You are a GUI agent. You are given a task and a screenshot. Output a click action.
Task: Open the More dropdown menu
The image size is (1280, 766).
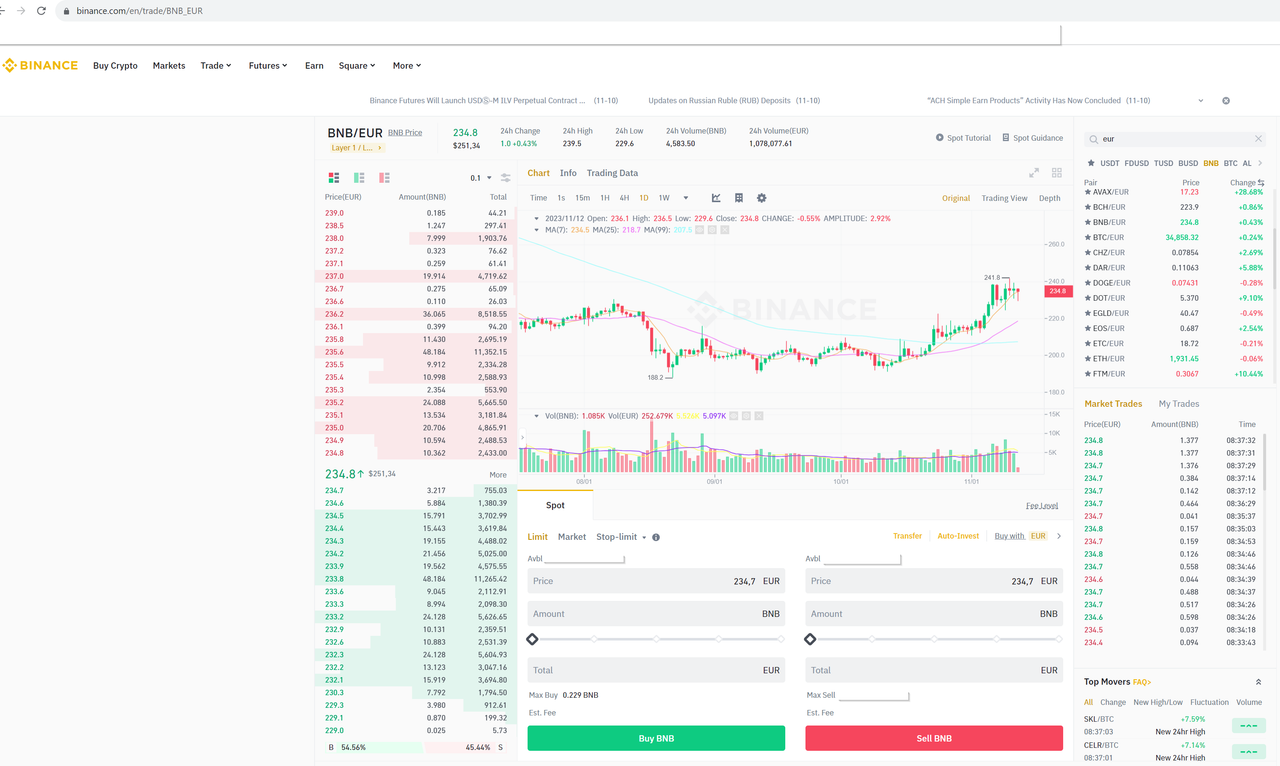(407, 66)
